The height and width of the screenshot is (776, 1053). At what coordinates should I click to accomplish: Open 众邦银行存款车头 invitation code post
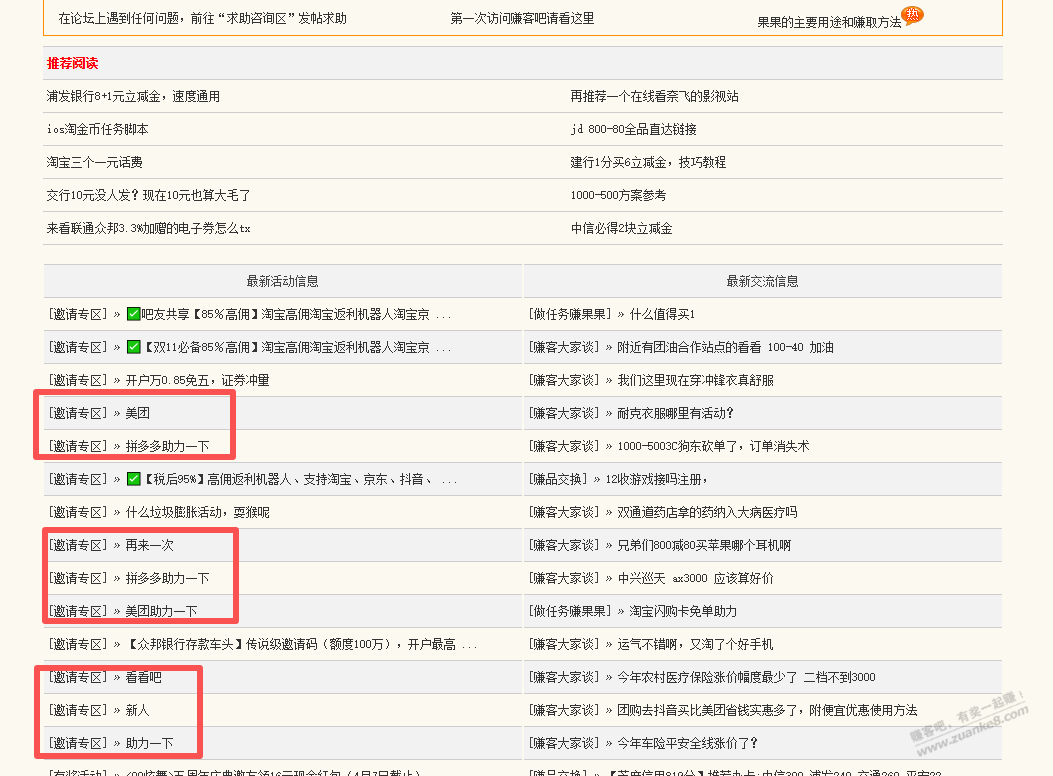301,644
